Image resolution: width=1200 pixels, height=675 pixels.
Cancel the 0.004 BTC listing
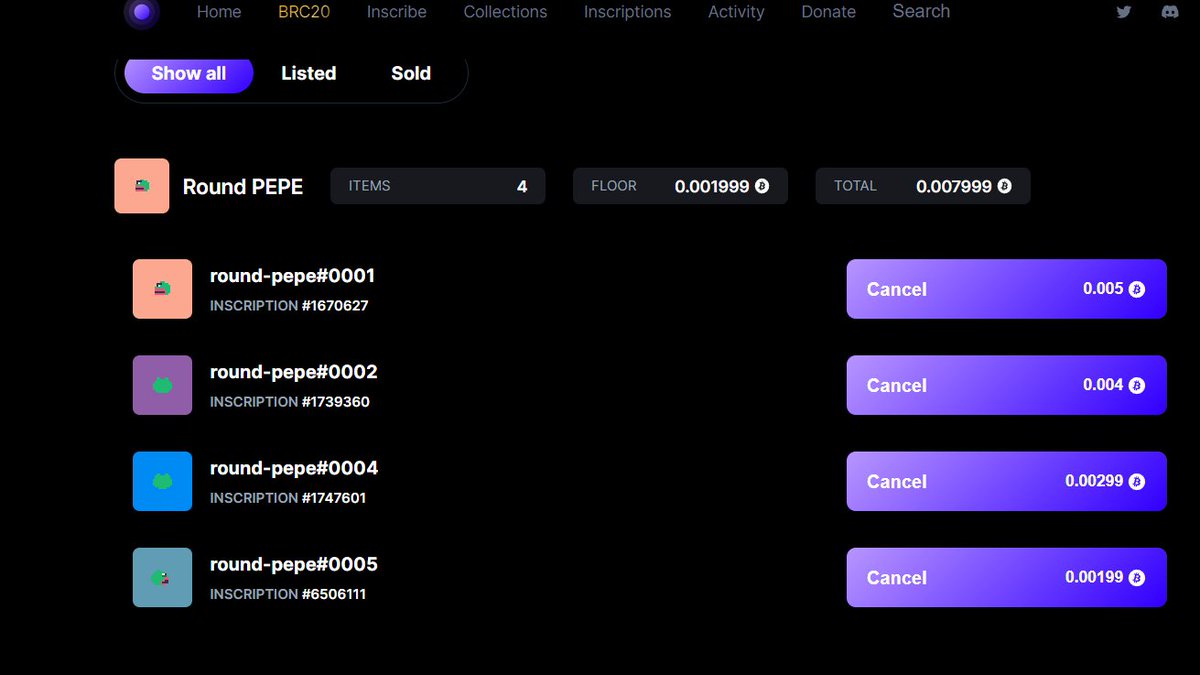[x=1006, y=385]
